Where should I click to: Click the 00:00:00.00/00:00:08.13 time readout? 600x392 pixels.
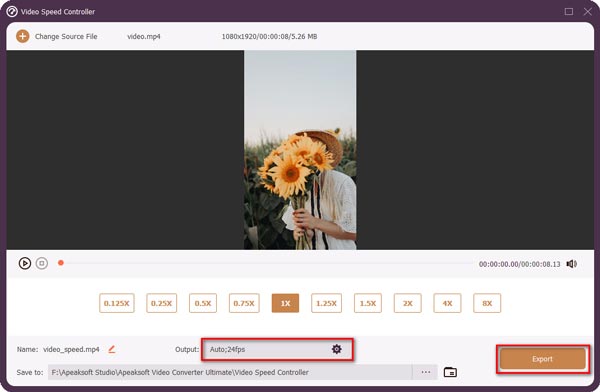click(520, 264)
